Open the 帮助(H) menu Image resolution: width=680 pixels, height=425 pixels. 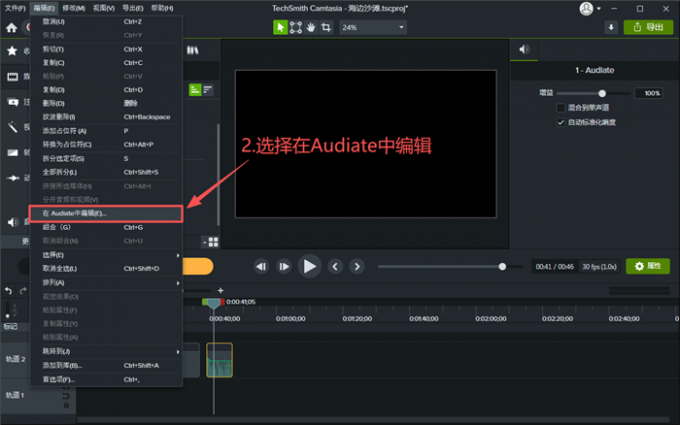162,8
